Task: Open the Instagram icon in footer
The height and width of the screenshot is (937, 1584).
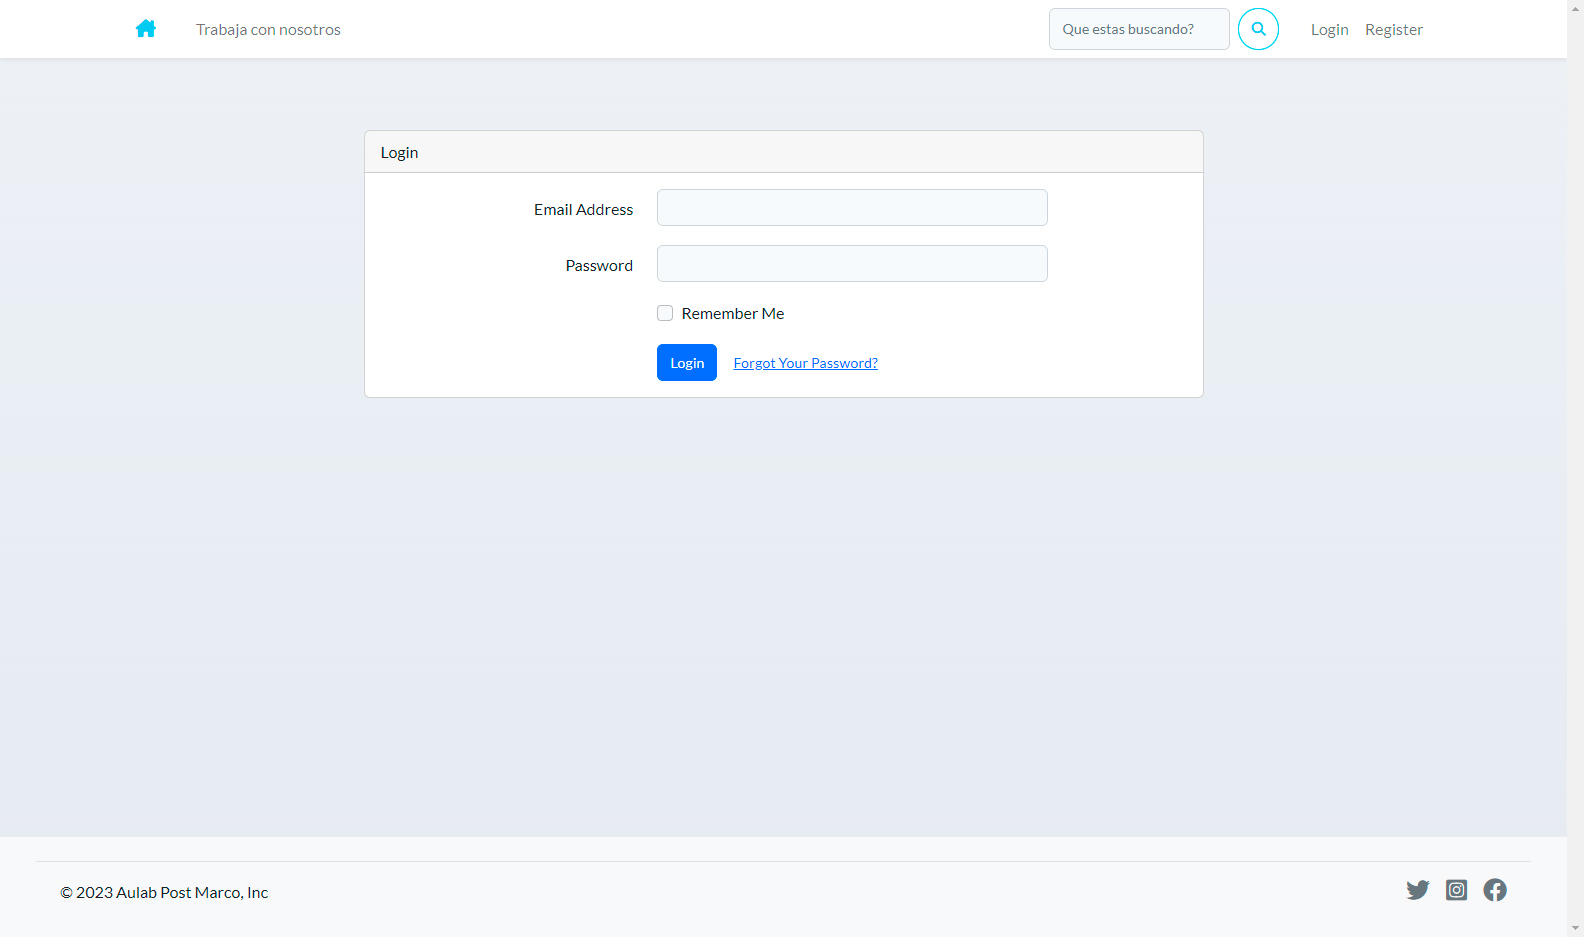Action: (x=1456, y=890)
